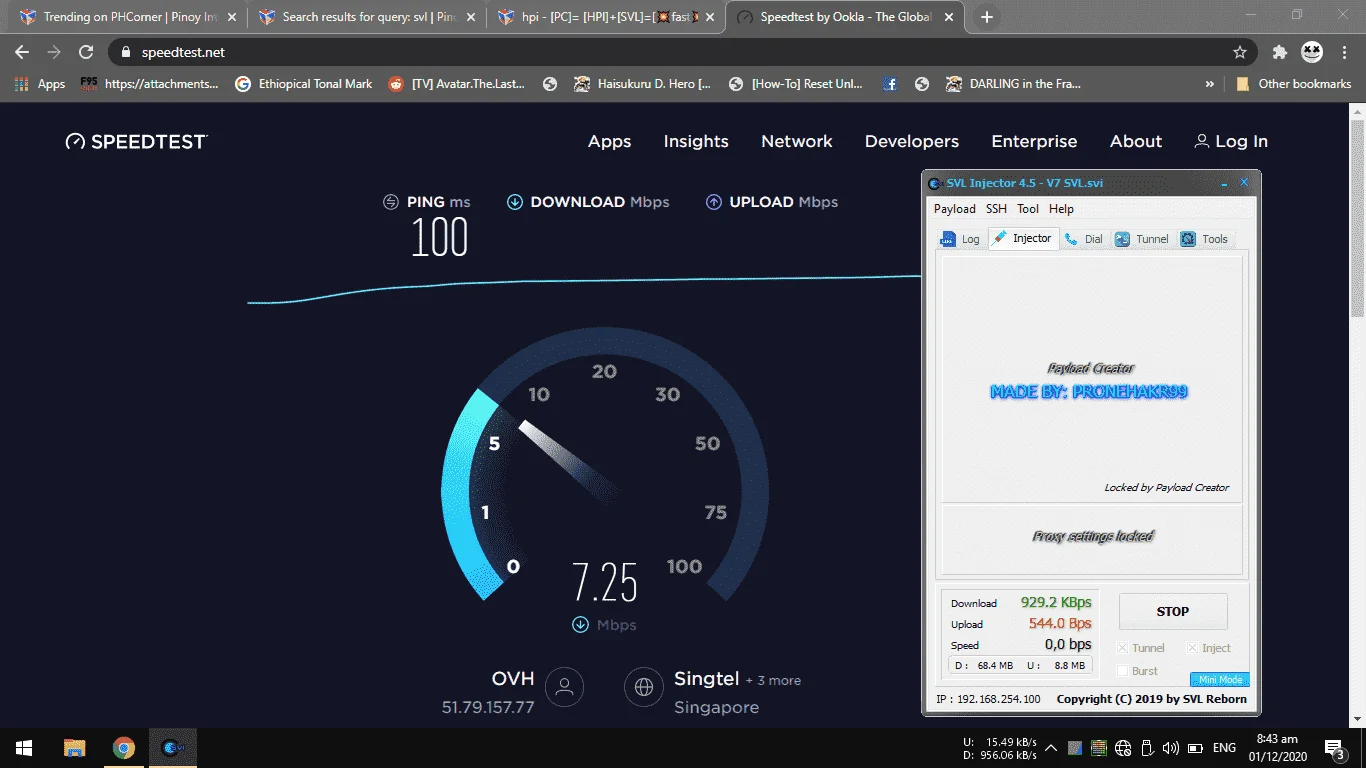Open the Chrome profile avatar
Image resolution: width=1366 pixels, height=768 pixels.
tap(1312, 52)
